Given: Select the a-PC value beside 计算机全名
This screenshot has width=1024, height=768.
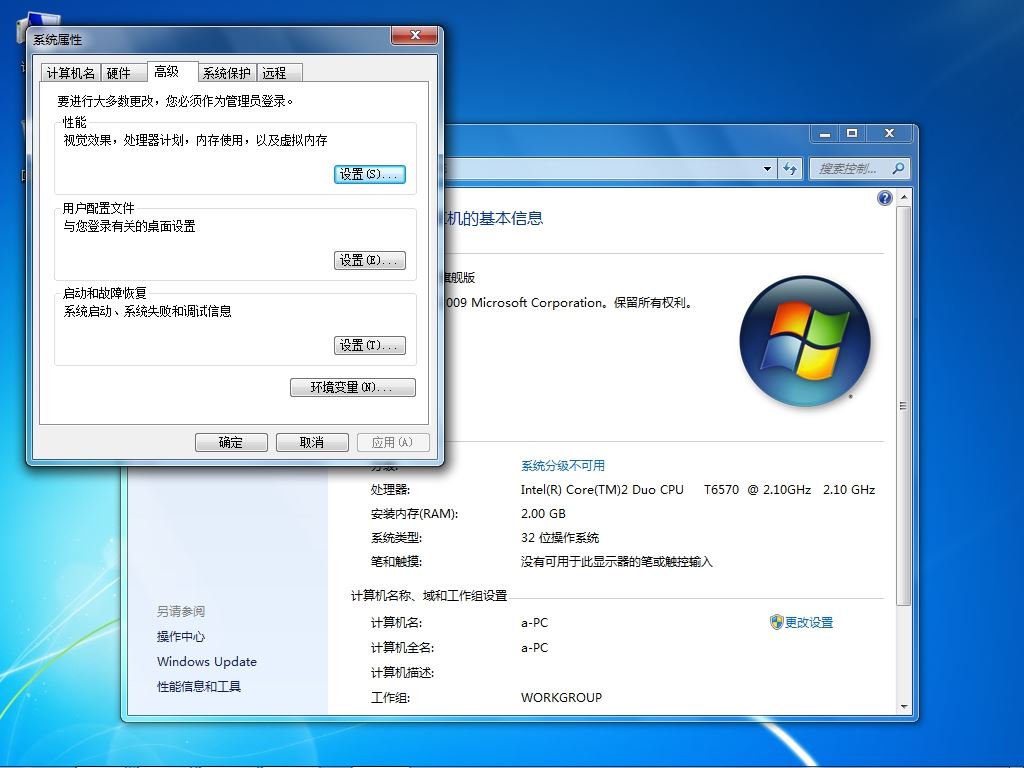Looking at the screenshot, I should point(534,648).
